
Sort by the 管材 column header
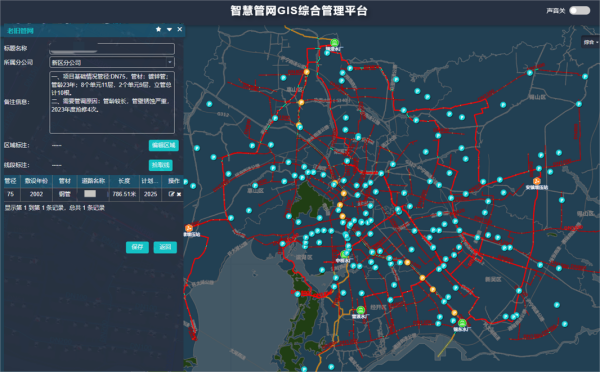click(x=65, y=181)
